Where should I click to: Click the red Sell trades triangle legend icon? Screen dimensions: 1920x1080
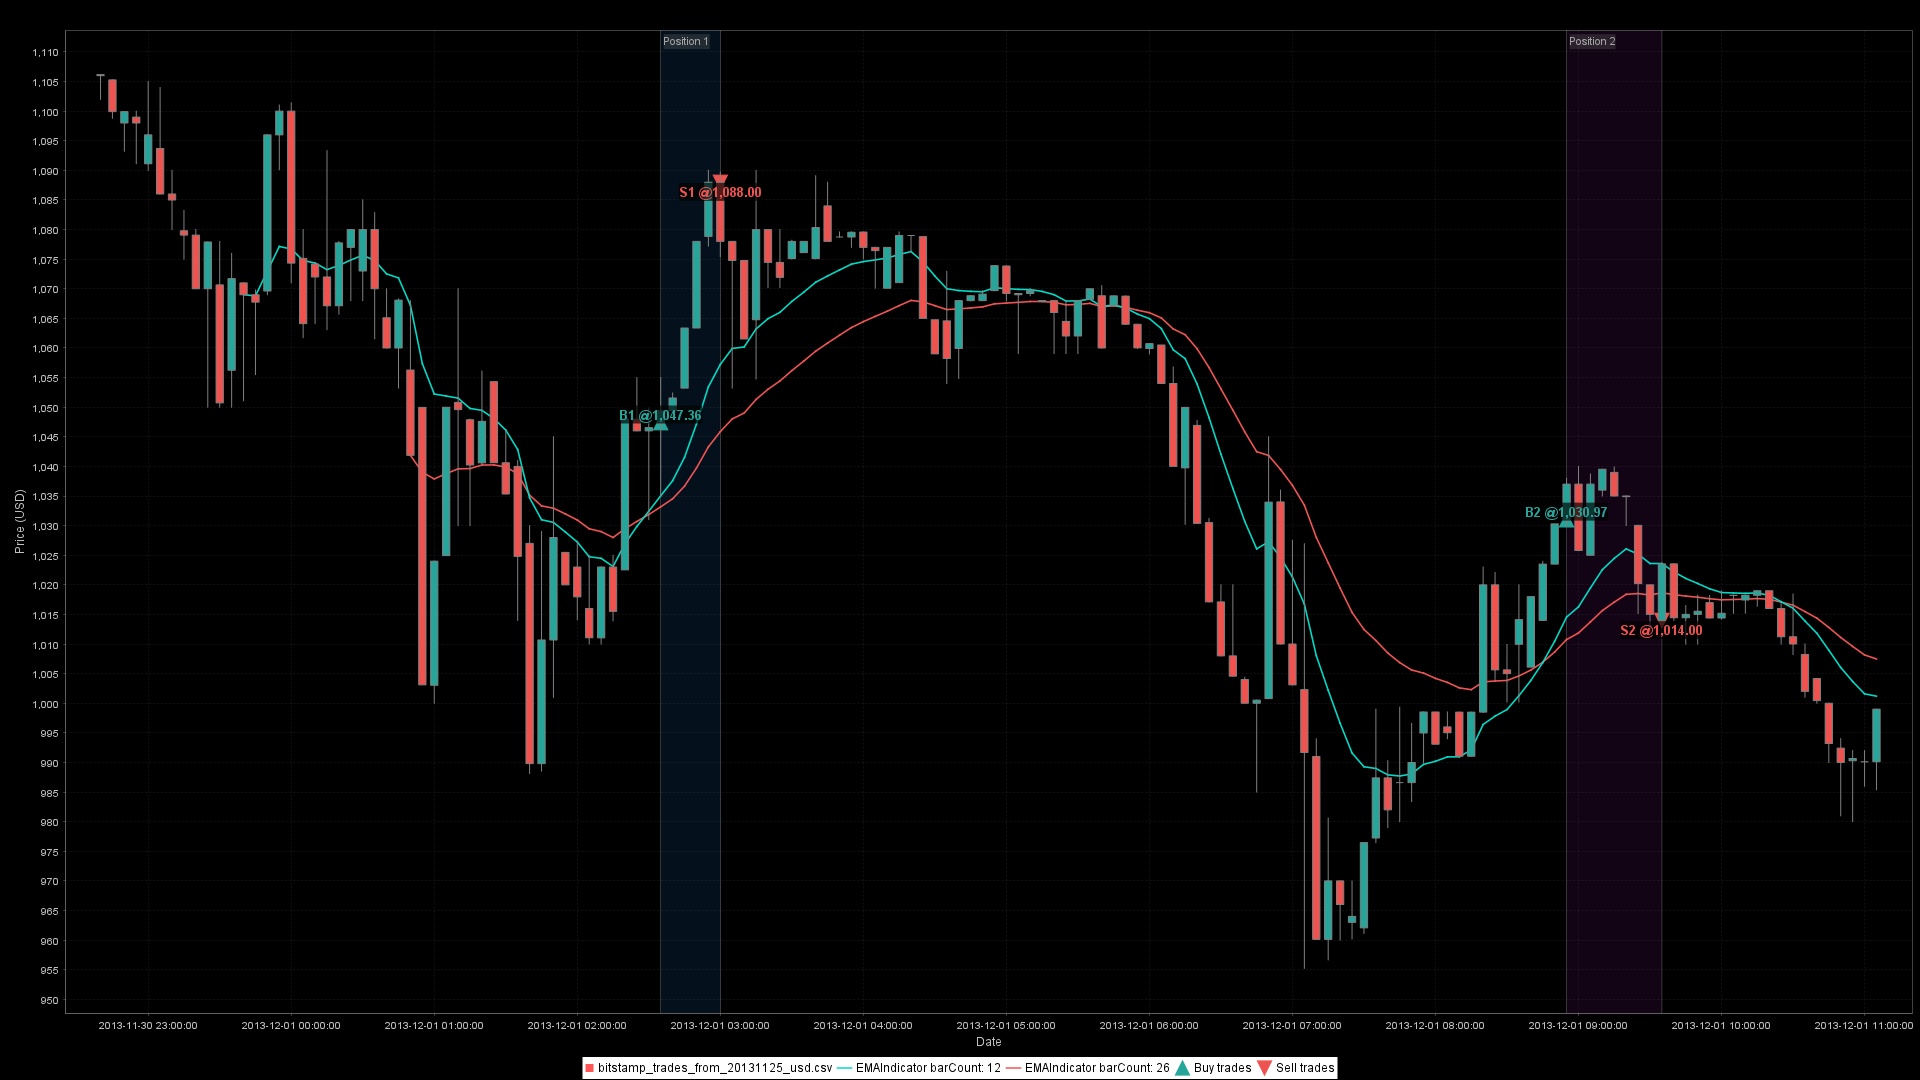click(1264, 1068)
